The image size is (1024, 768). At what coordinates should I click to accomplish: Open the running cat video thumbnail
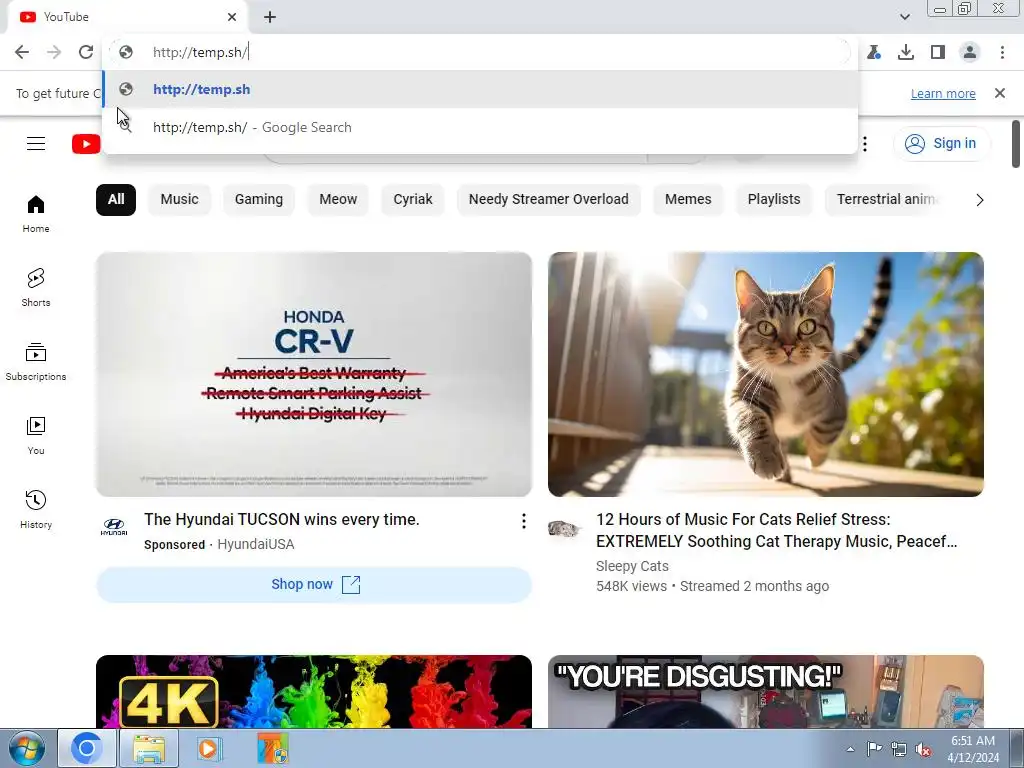tap(765, 374)
